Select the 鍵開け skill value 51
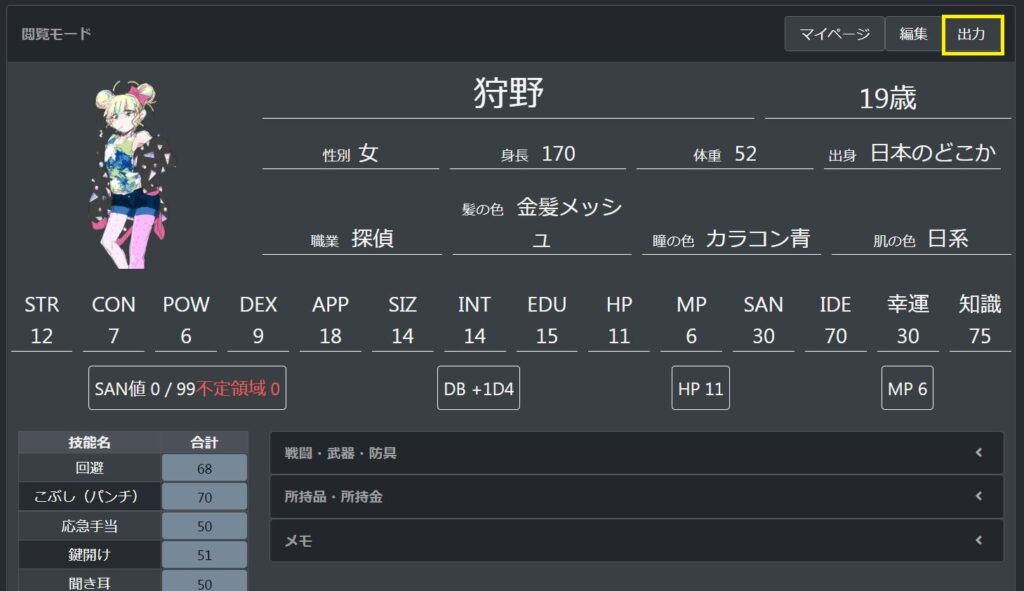This screenshot has height=591, width=1024. click(x=204, y=555)
